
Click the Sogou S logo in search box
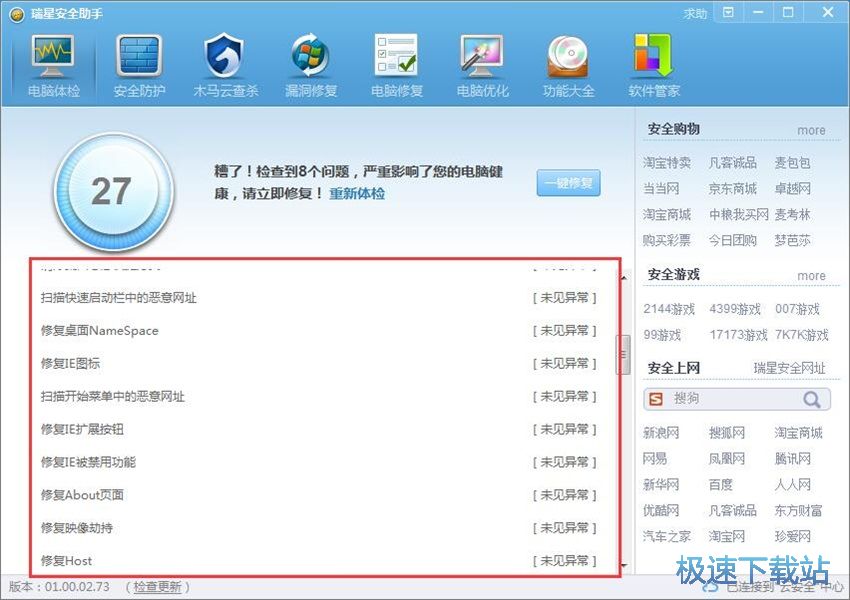point(656,399)
